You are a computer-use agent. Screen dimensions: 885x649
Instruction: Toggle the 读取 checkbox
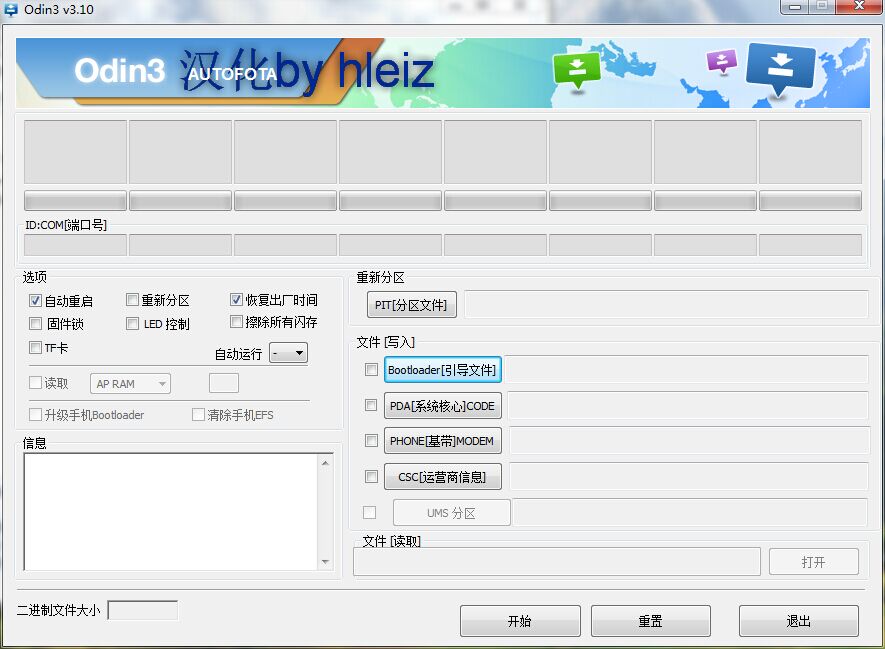[x=35, y=383]
